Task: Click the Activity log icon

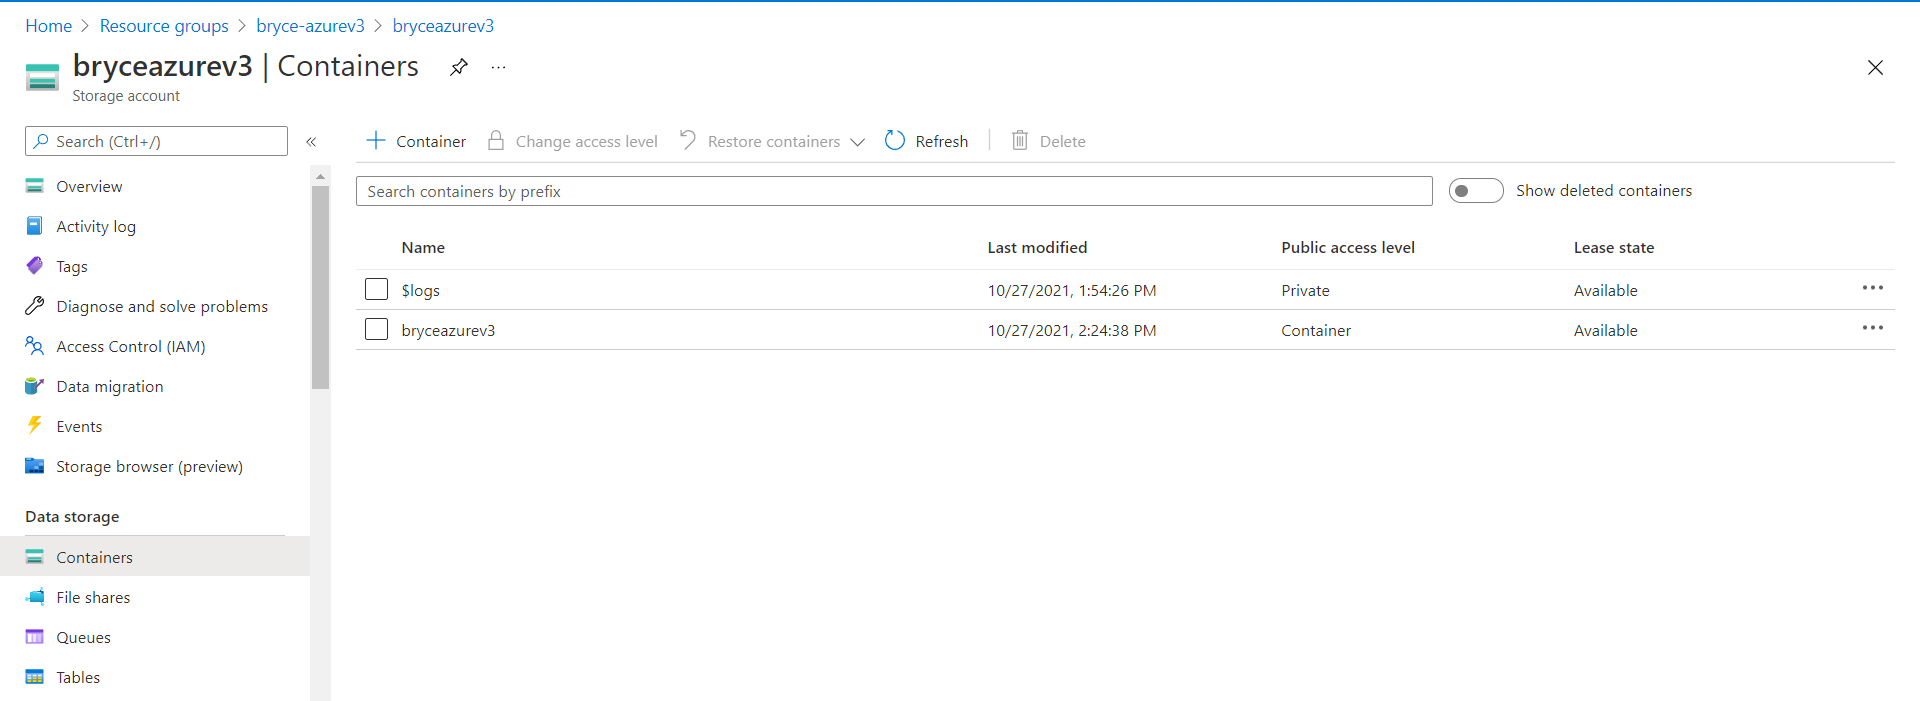Action: 35,226
